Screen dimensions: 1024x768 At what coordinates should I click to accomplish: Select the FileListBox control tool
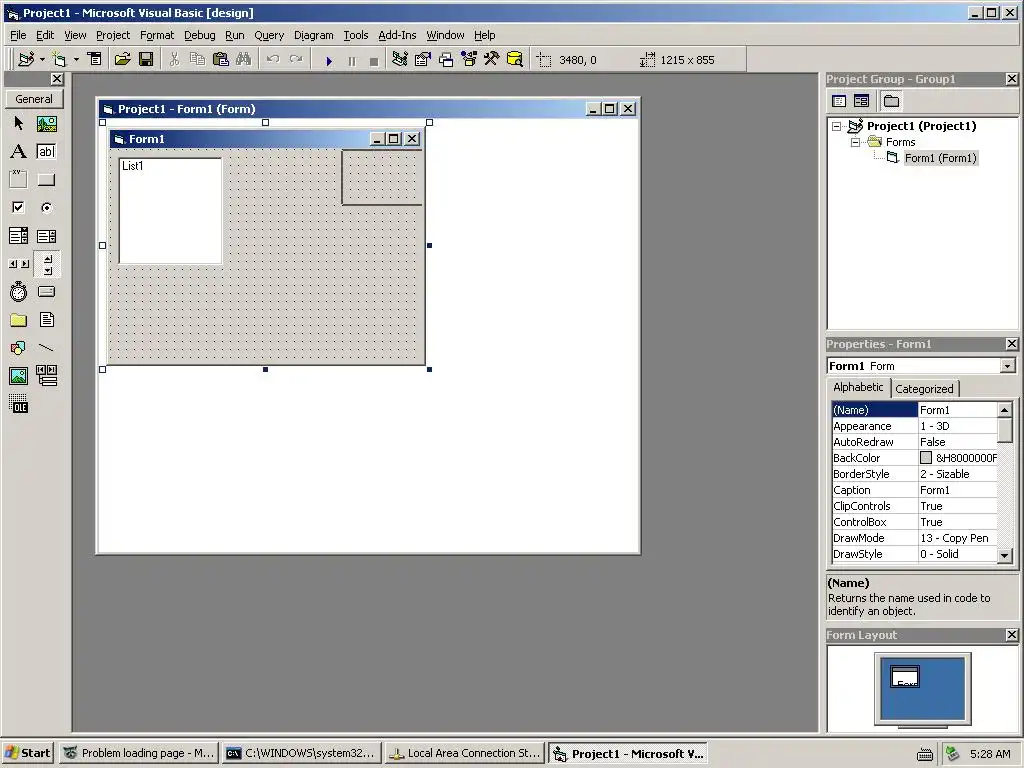(x=46, y=320)
